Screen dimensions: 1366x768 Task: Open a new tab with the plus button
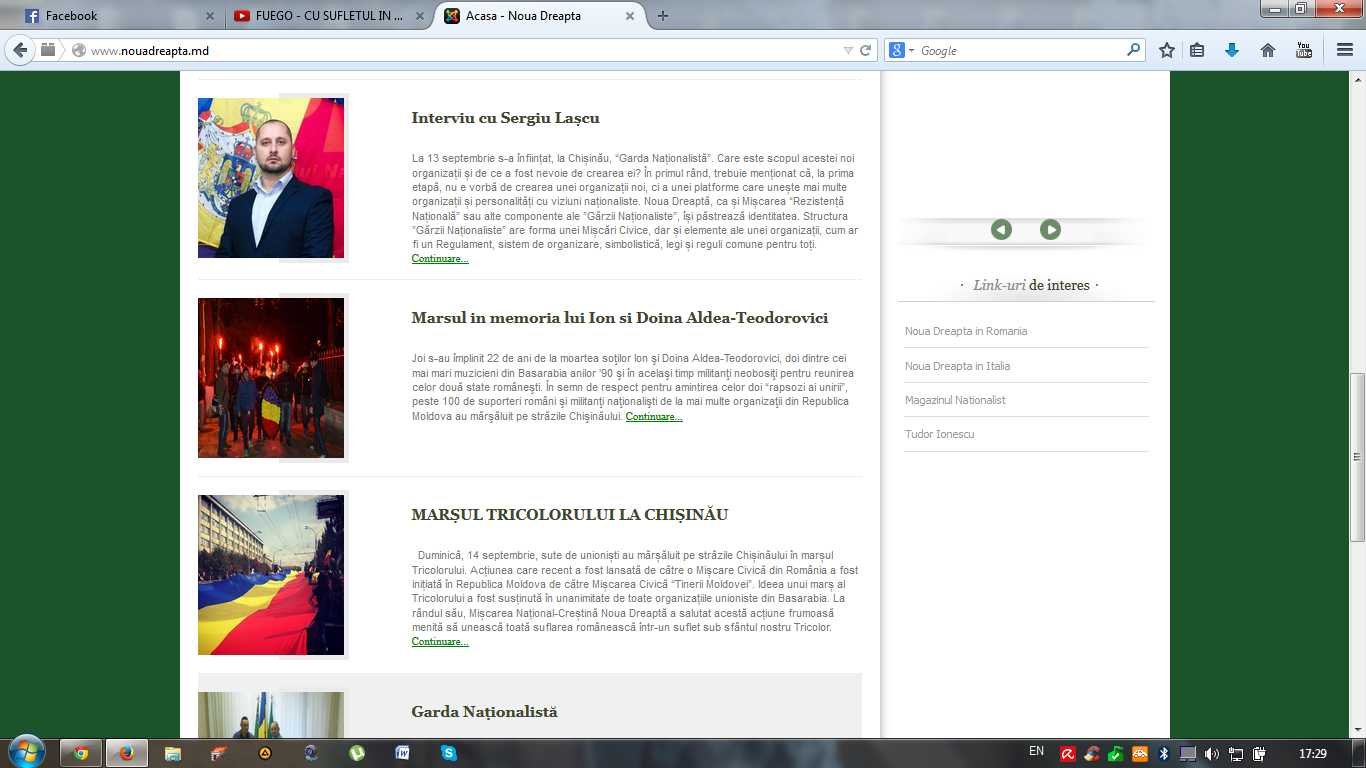[663, 16]
